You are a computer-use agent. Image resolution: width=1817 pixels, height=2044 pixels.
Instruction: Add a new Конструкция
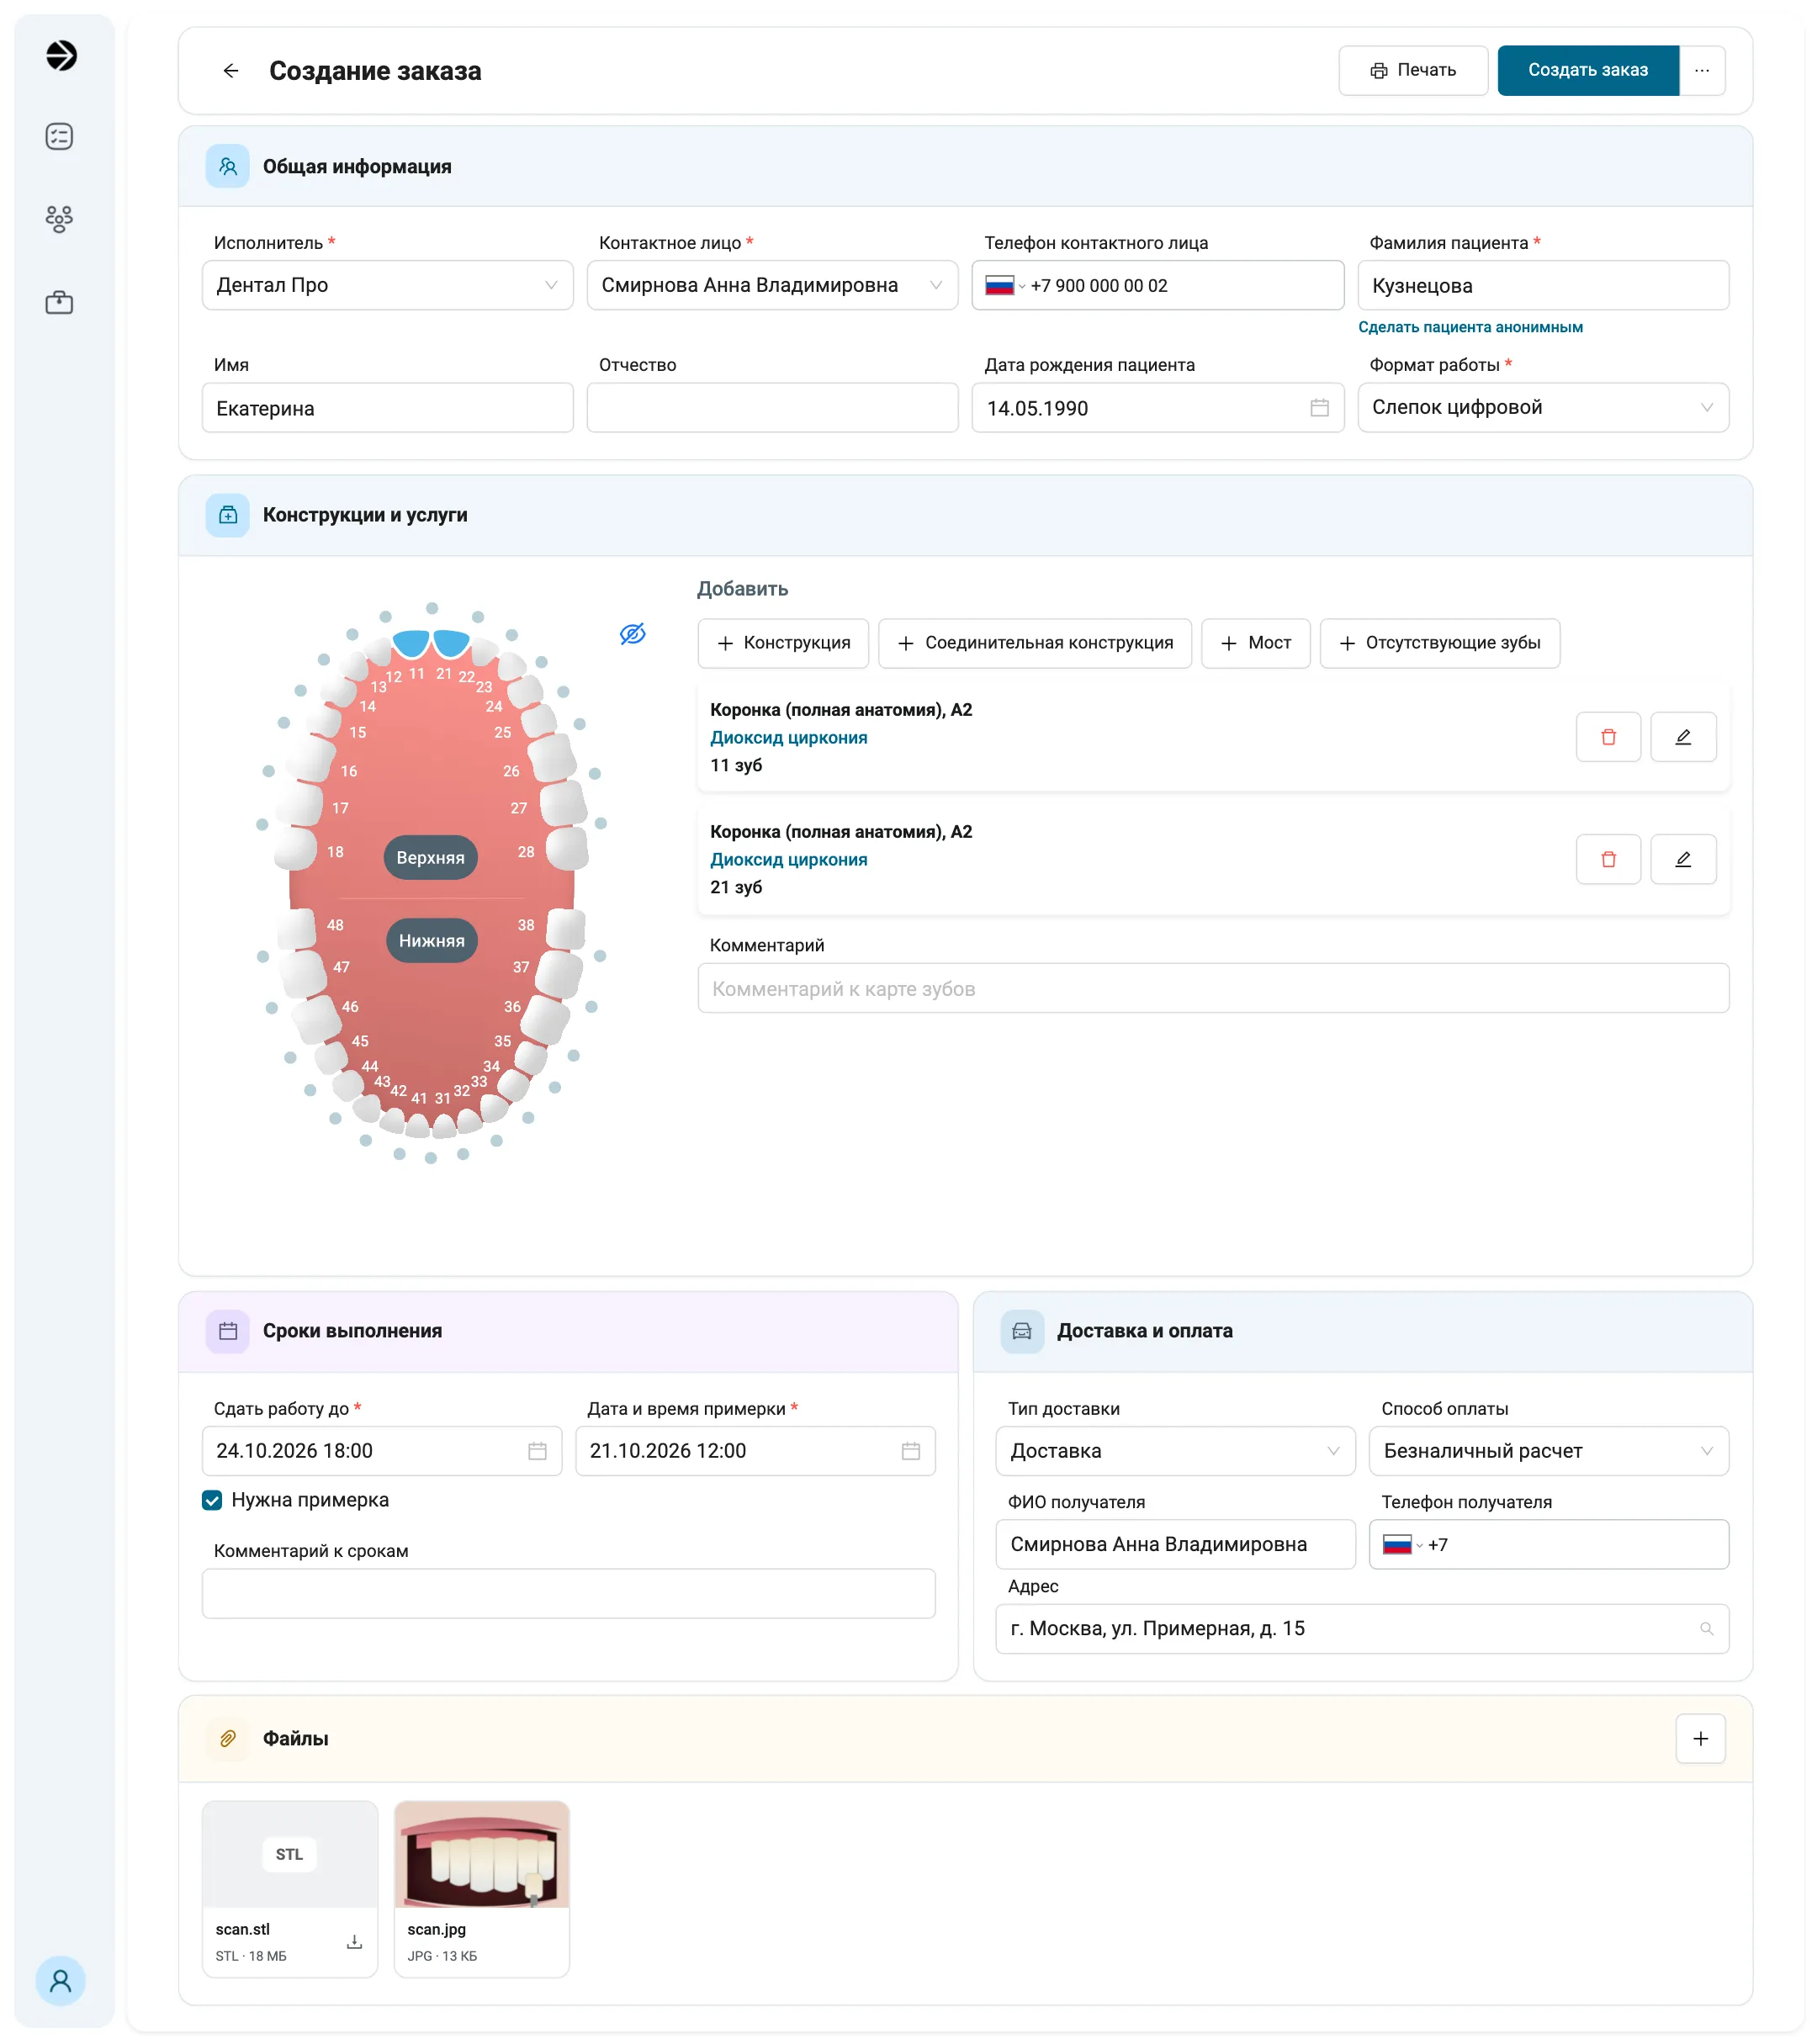click(783, 643)
